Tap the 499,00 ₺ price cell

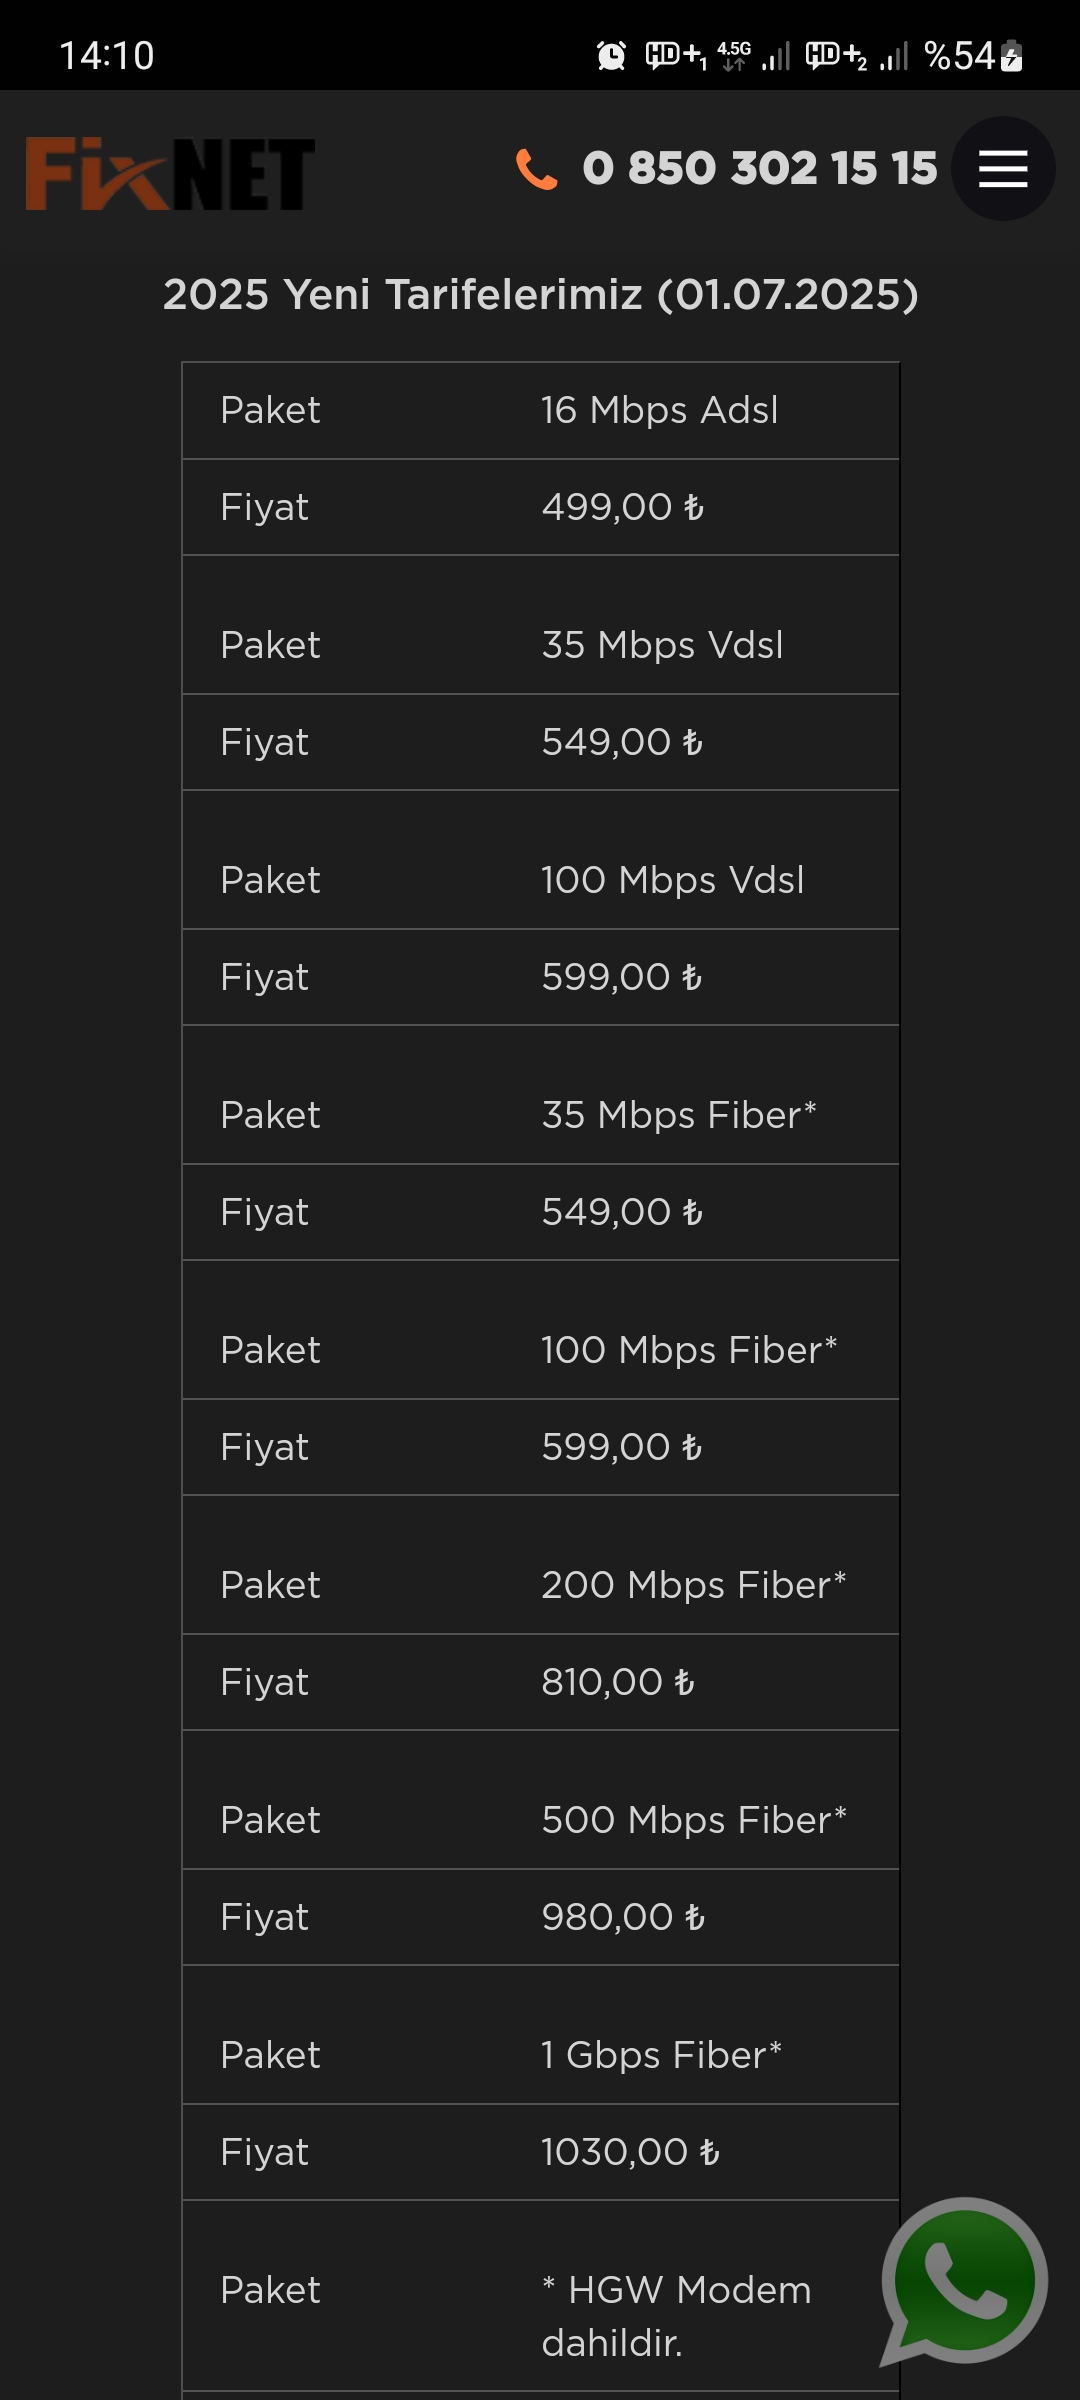[623, 507]
